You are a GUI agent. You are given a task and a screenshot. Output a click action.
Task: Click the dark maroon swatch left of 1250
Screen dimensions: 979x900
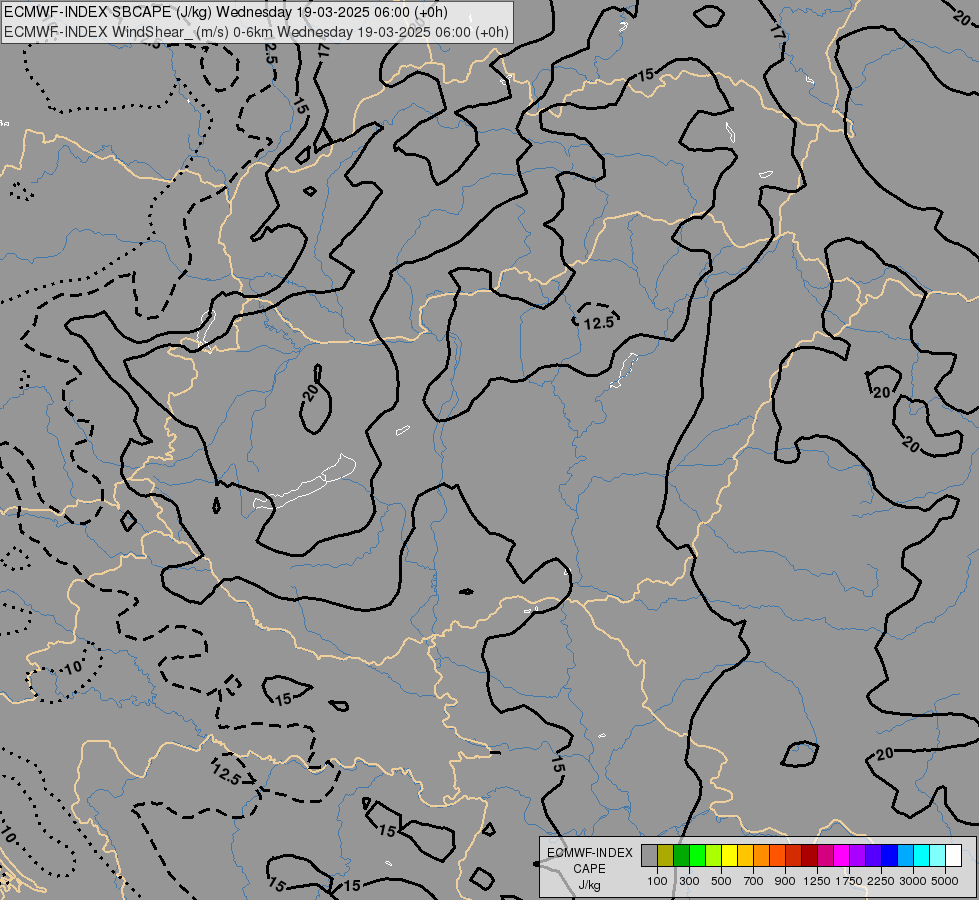(810, 856)
